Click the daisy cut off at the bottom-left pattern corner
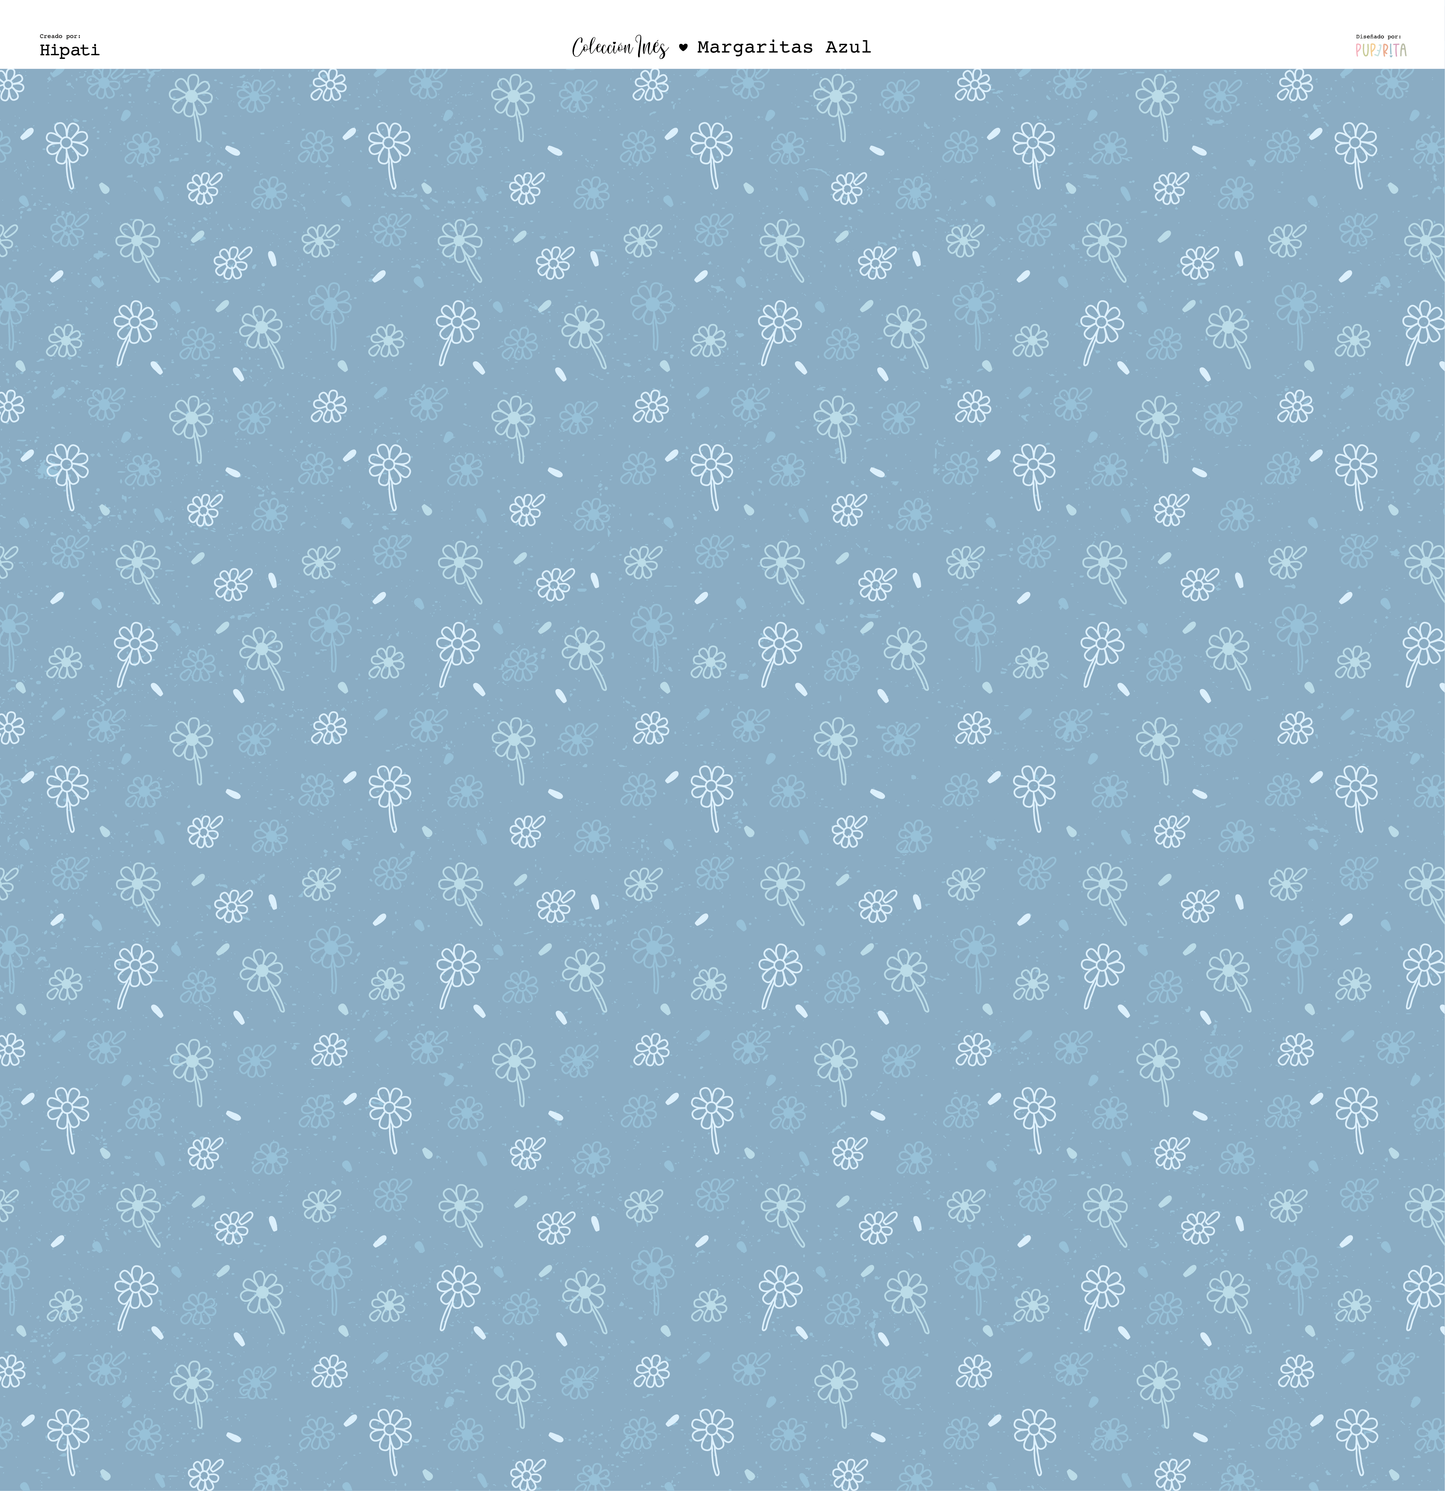The image size is (1445, 1491). click(10, 1371)
